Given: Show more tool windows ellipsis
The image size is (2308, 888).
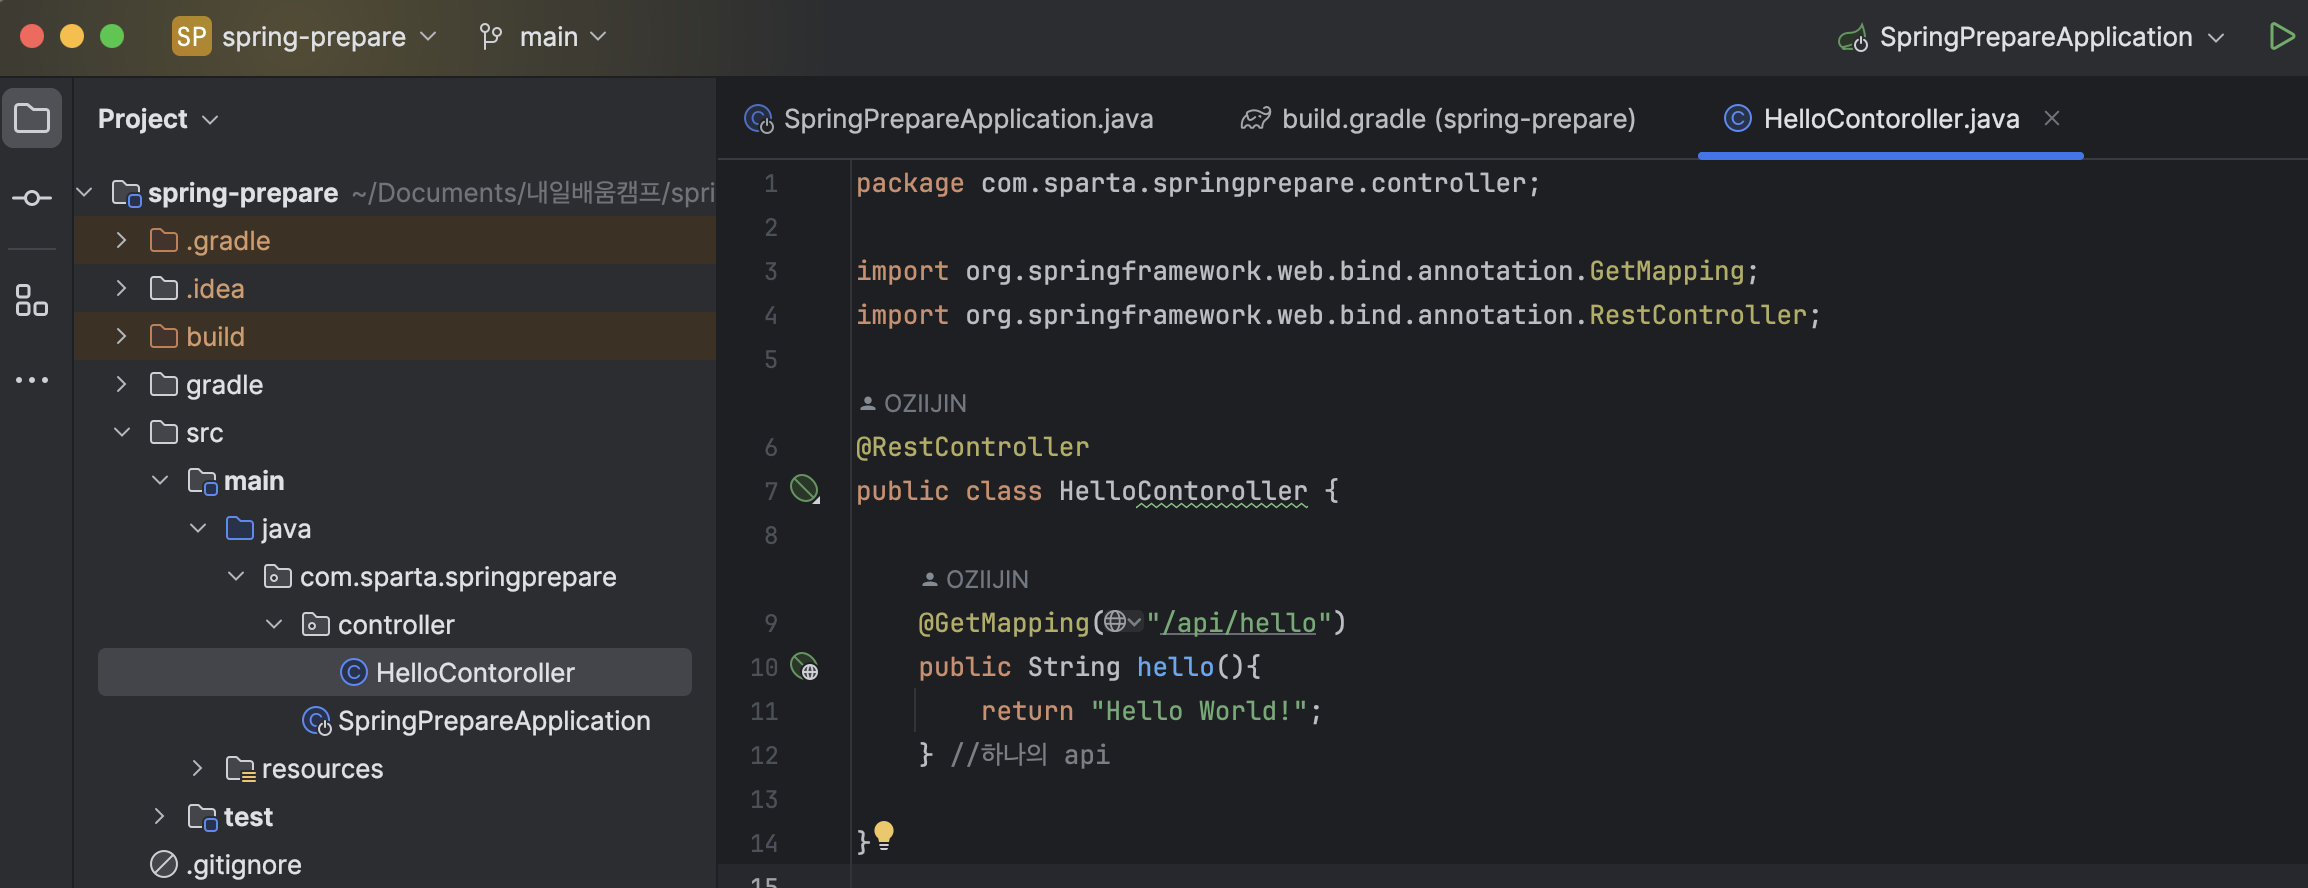Looking at the screenshot, I should [32, 380].
